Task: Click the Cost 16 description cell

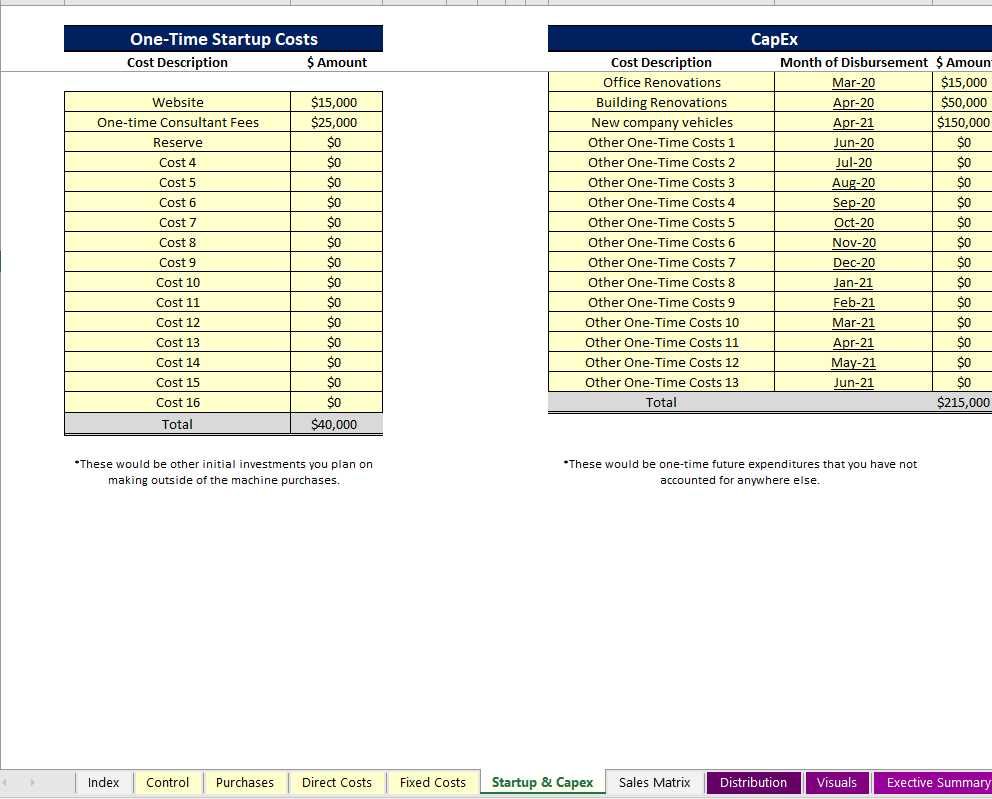Action: (x=178, y=402)
